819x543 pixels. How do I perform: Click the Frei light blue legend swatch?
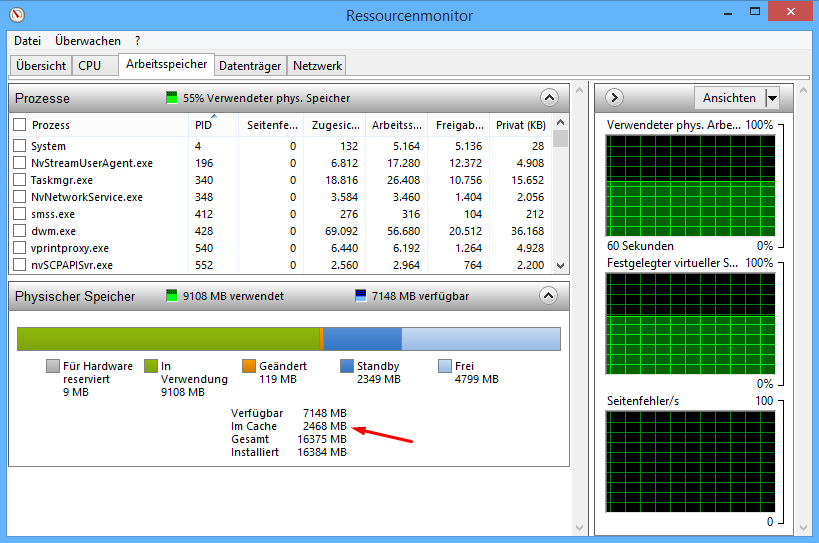pos(444,366)
